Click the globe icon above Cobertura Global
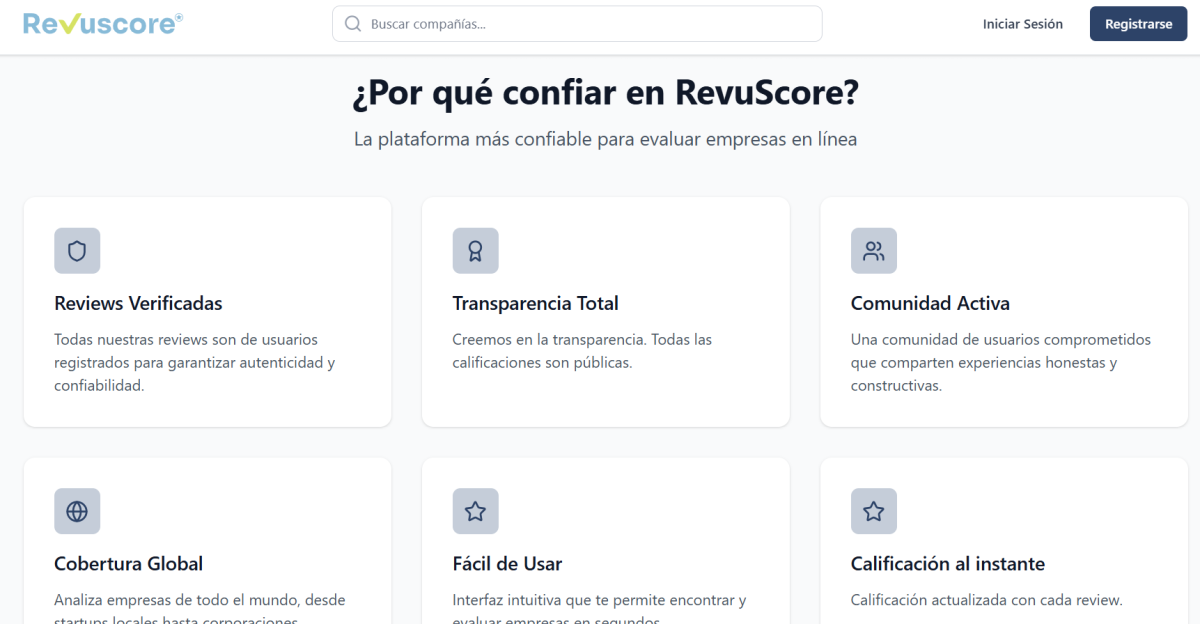 [x=77, y=511]
